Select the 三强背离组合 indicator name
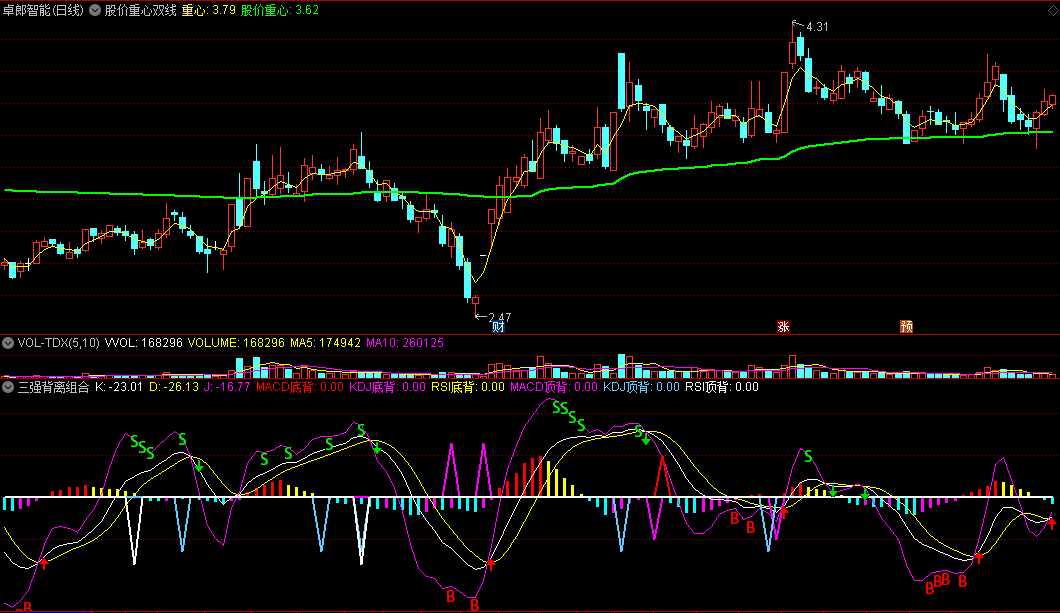 (x=53, y=387)
